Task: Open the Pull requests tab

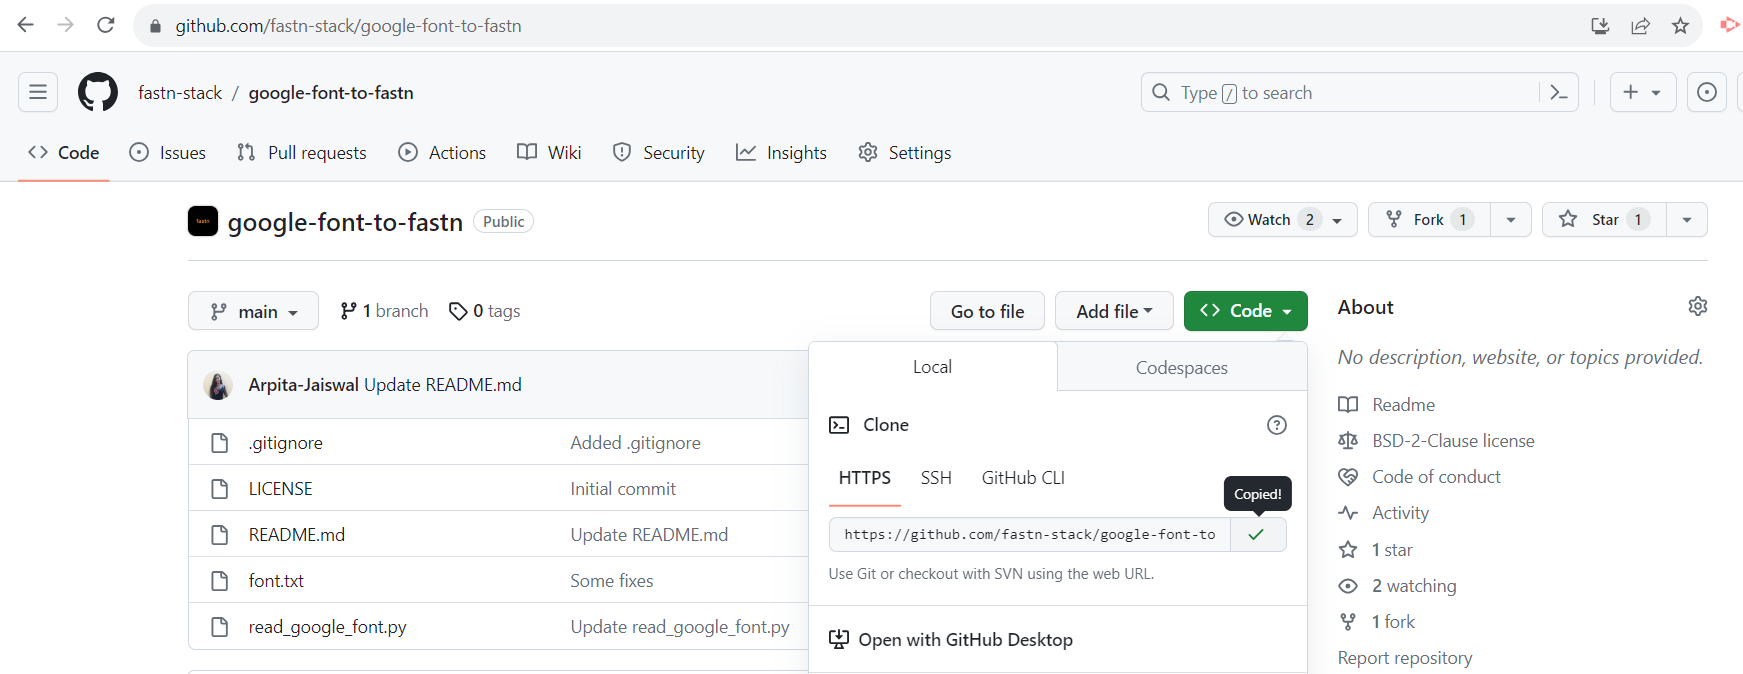Action: pyautogui.click(x=302, y=153)
